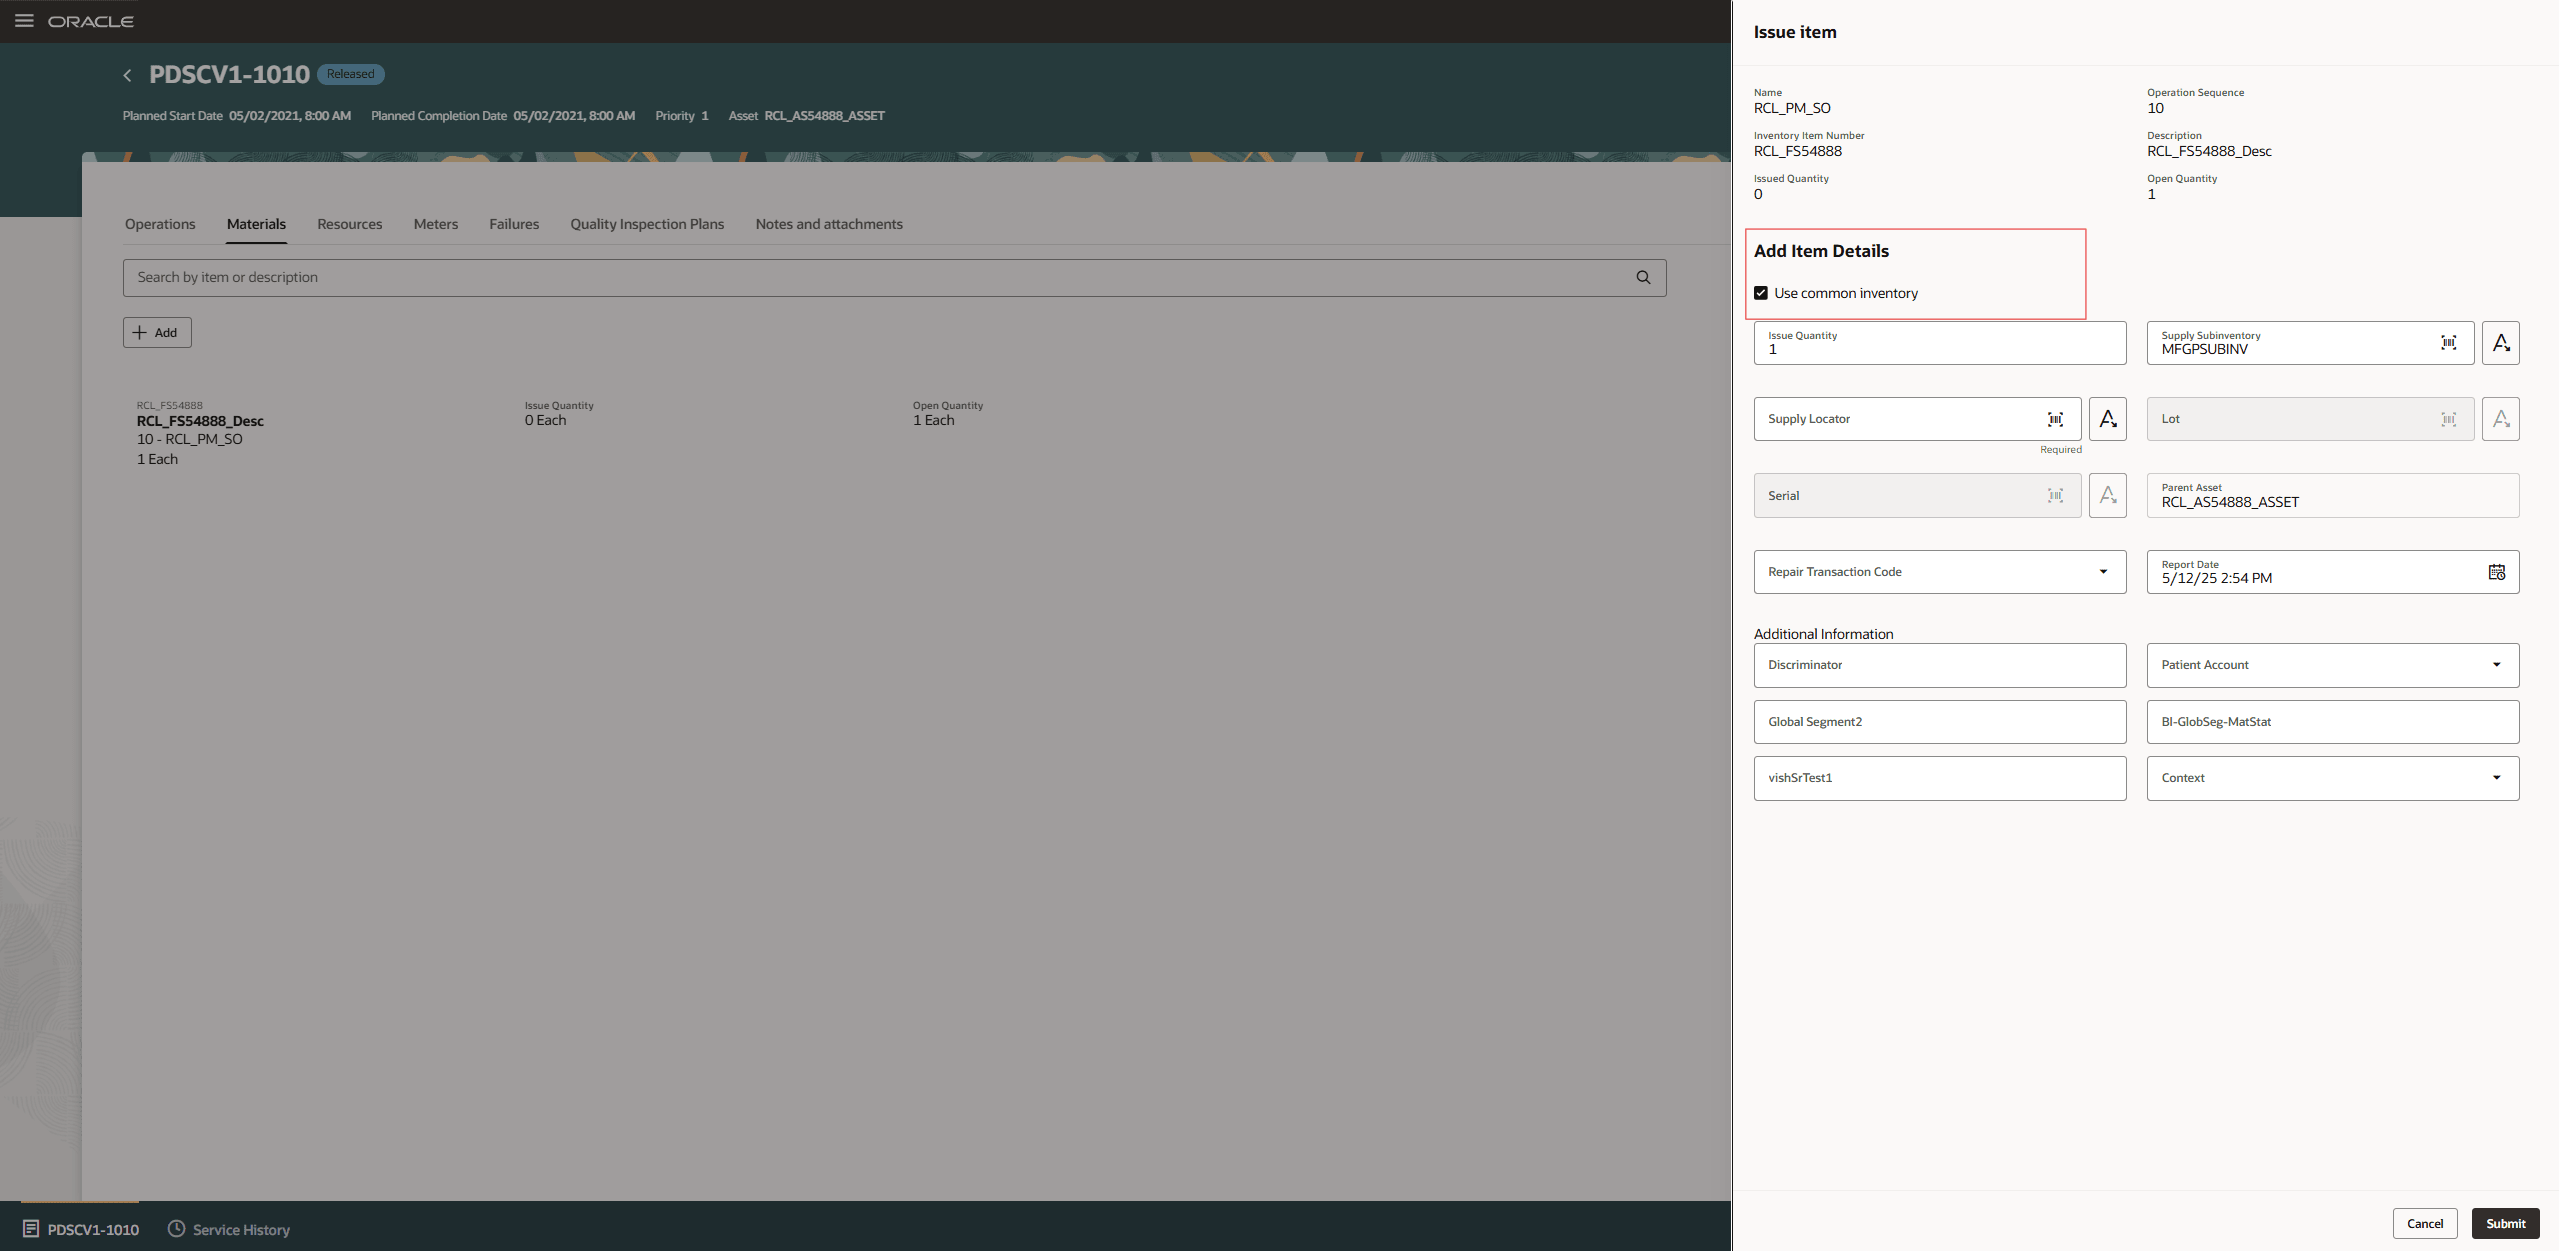The image size is (2559, 1251).
Task: Click the back arrow beside PDSCV1-1010
Action: click(127, 75)
